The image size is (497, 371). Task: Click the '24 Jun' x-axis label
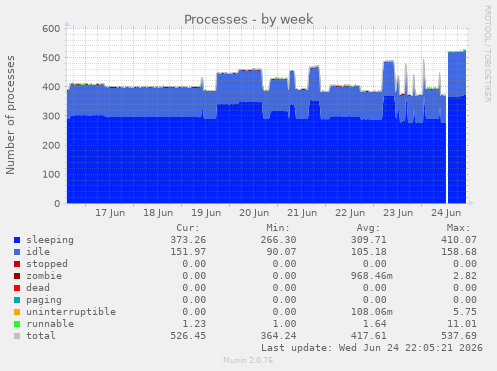[446, 213]
